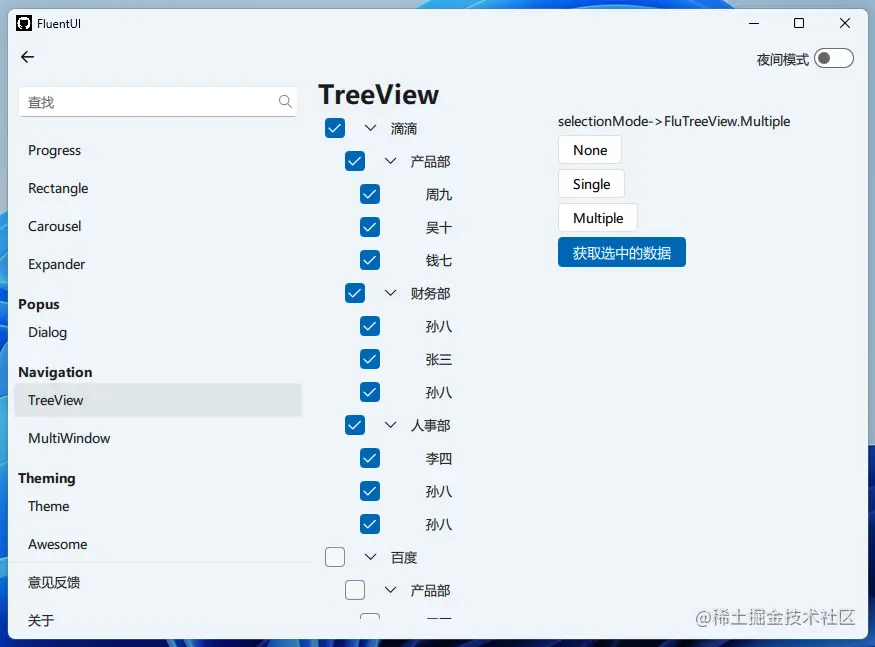Screen dimensions: 875x647
Task: Expand the 百度 tree node chevron
Action: (368, 557)
